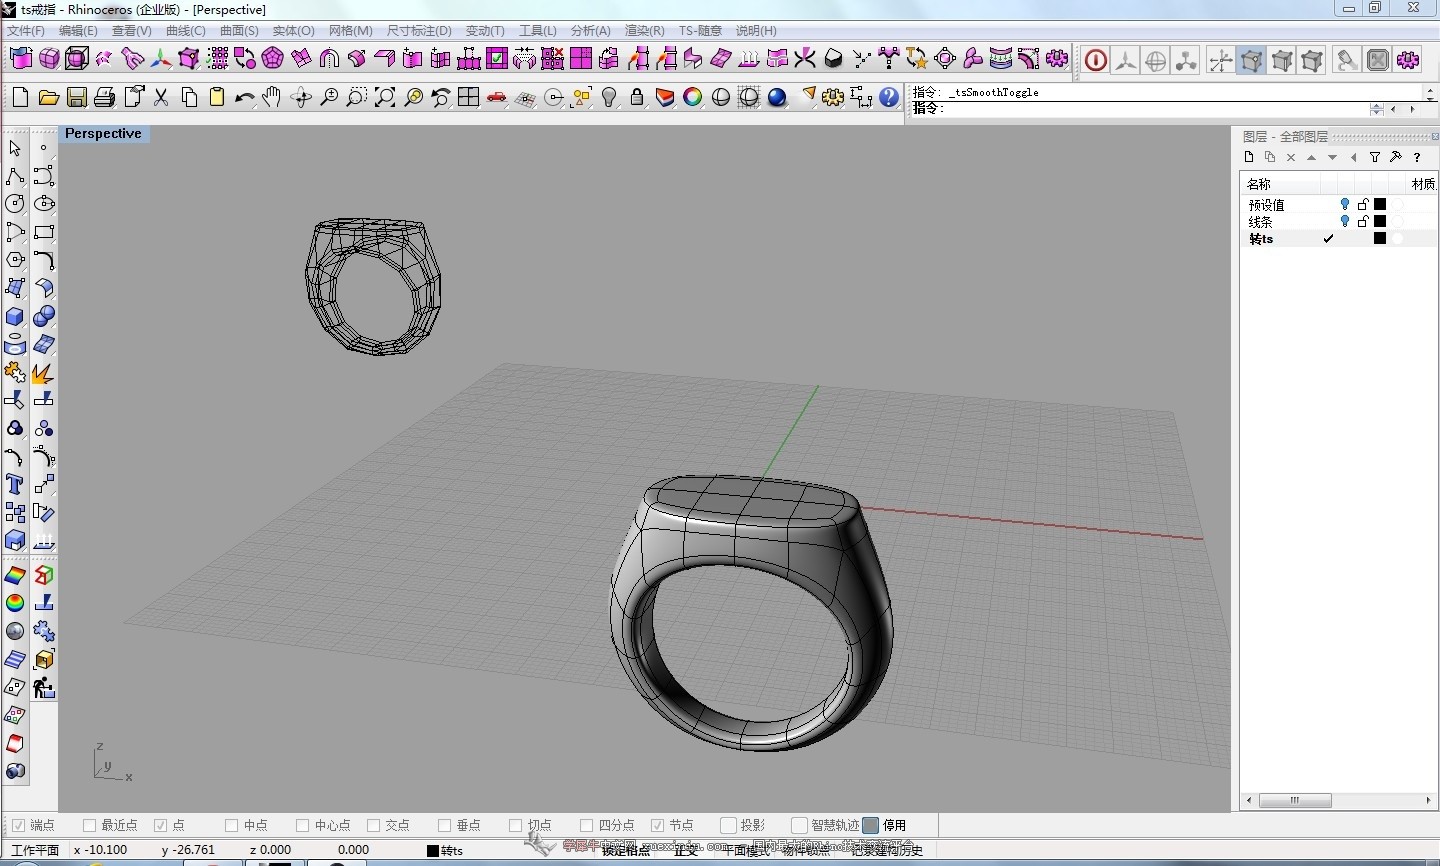Click the padlock lock objects icon

pyautogui.click(x=637, y=97)
